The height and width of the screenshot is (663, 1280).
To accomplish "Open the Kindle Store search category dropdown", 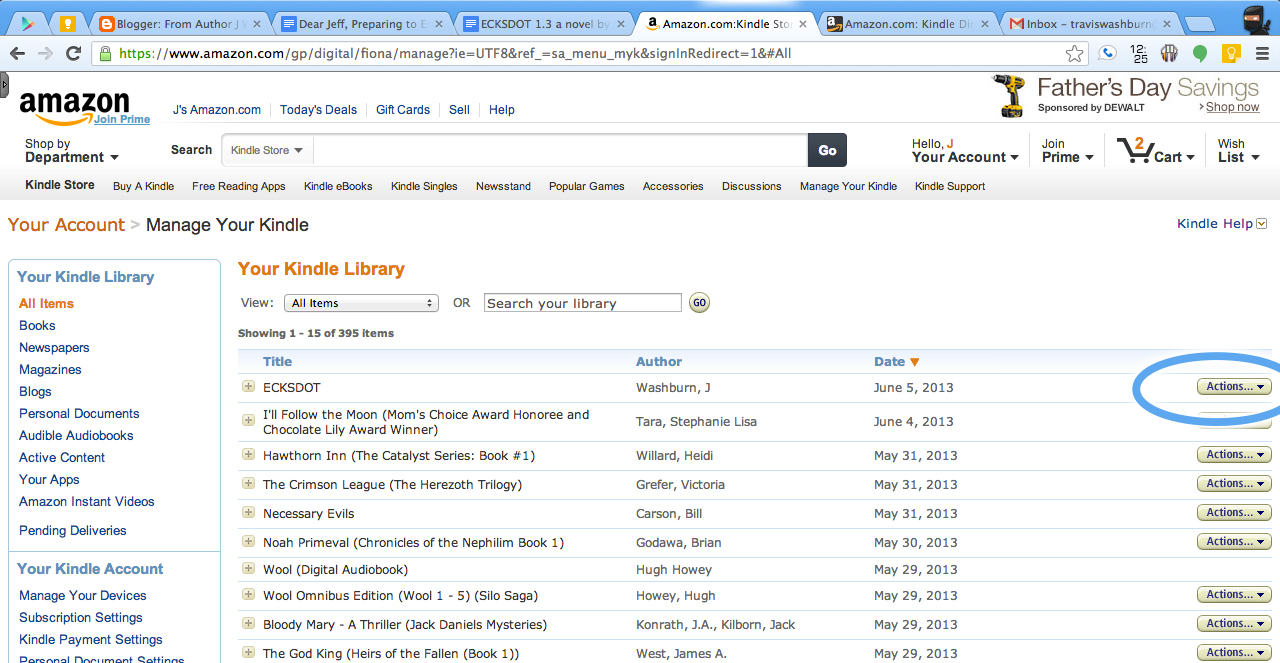I will 266,149.
